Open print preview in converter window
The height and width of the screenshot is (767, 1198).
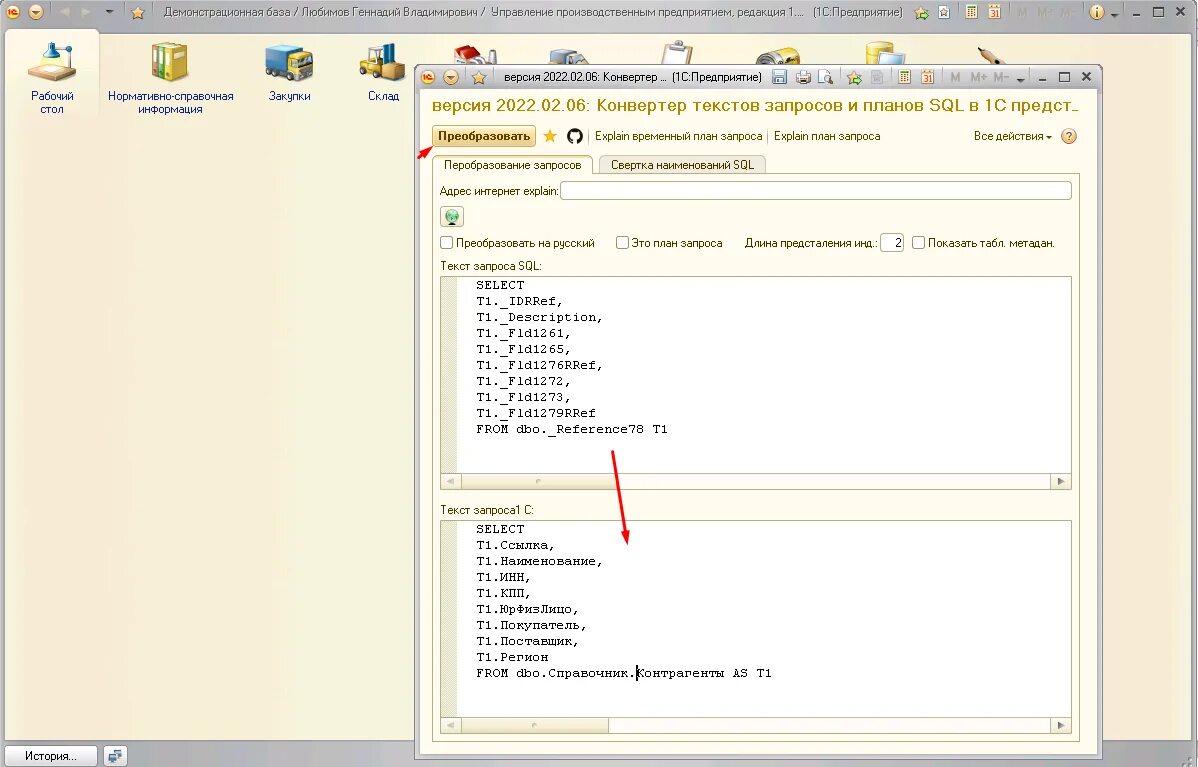click(825, 77)
